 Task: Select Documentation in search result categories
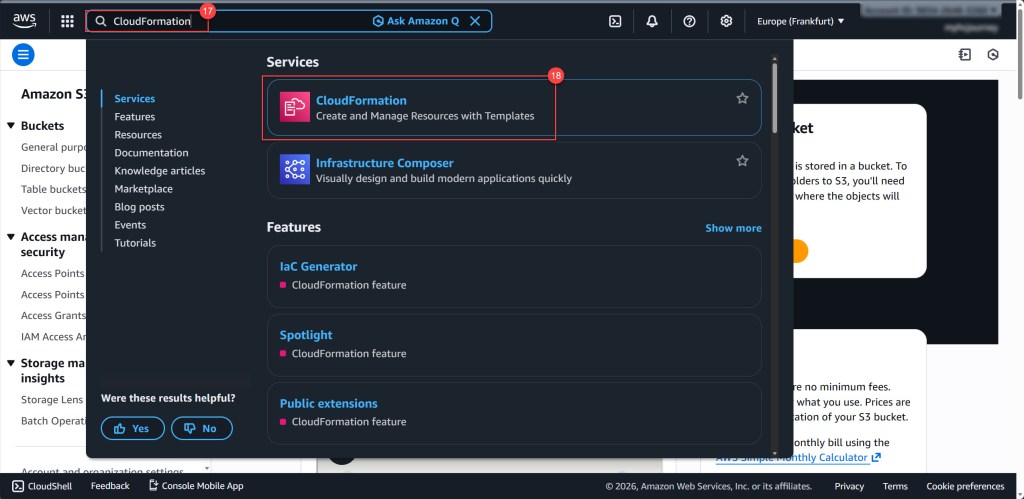click(151, 153)
